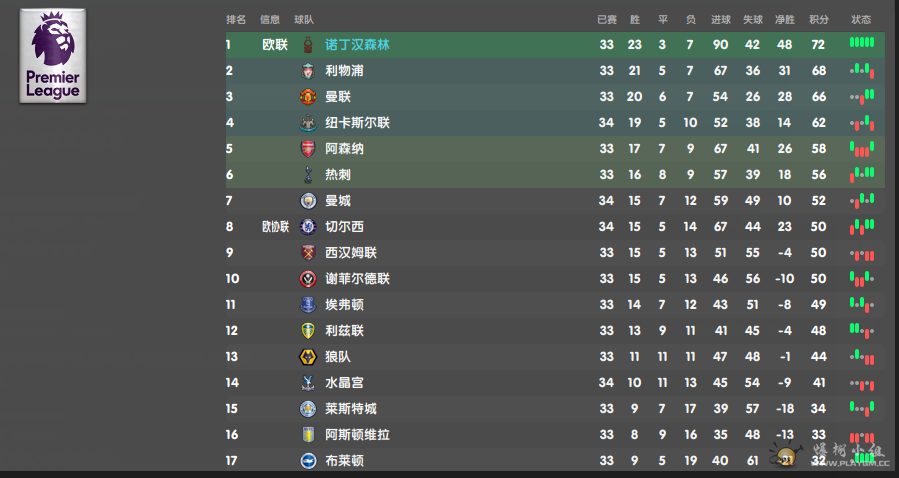Sort table by 净胜 goal difference header
Viewport: 899px width, 478px height.
coord(785,20)
